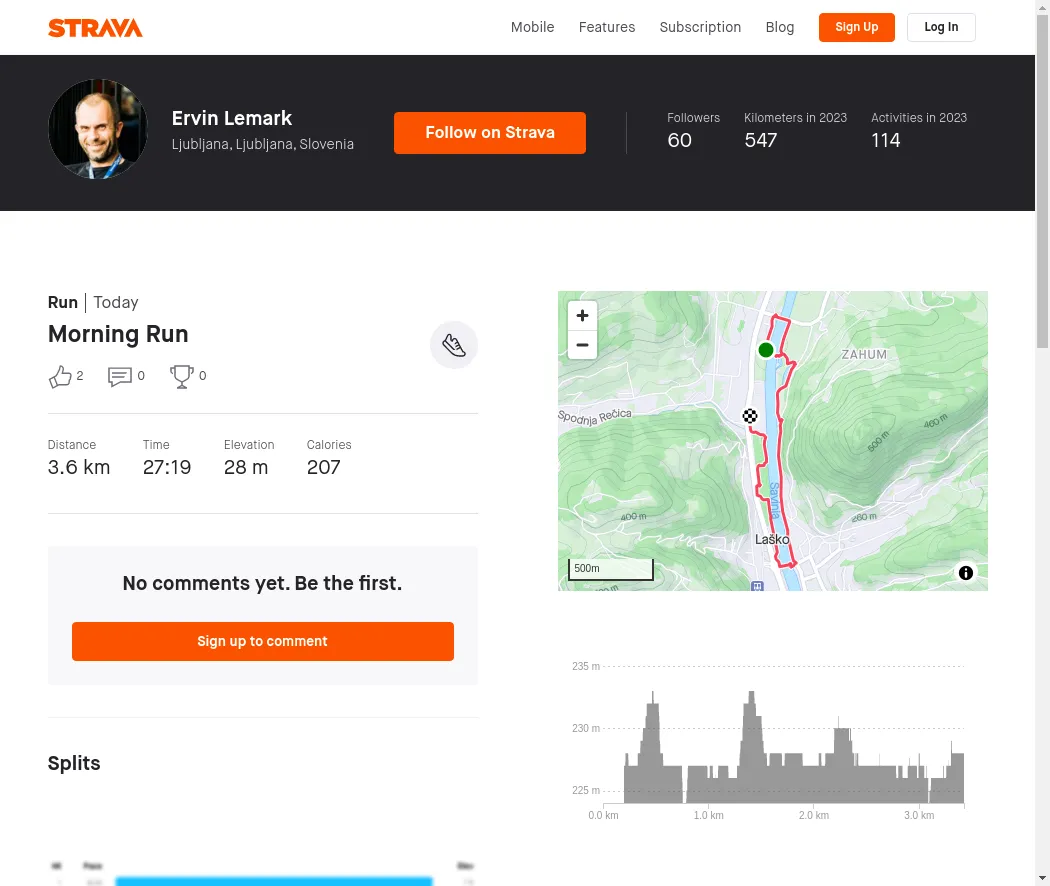Click the 500m map scale bar
This screenshot has height=886, width=1050.
(x=611, y=569)
